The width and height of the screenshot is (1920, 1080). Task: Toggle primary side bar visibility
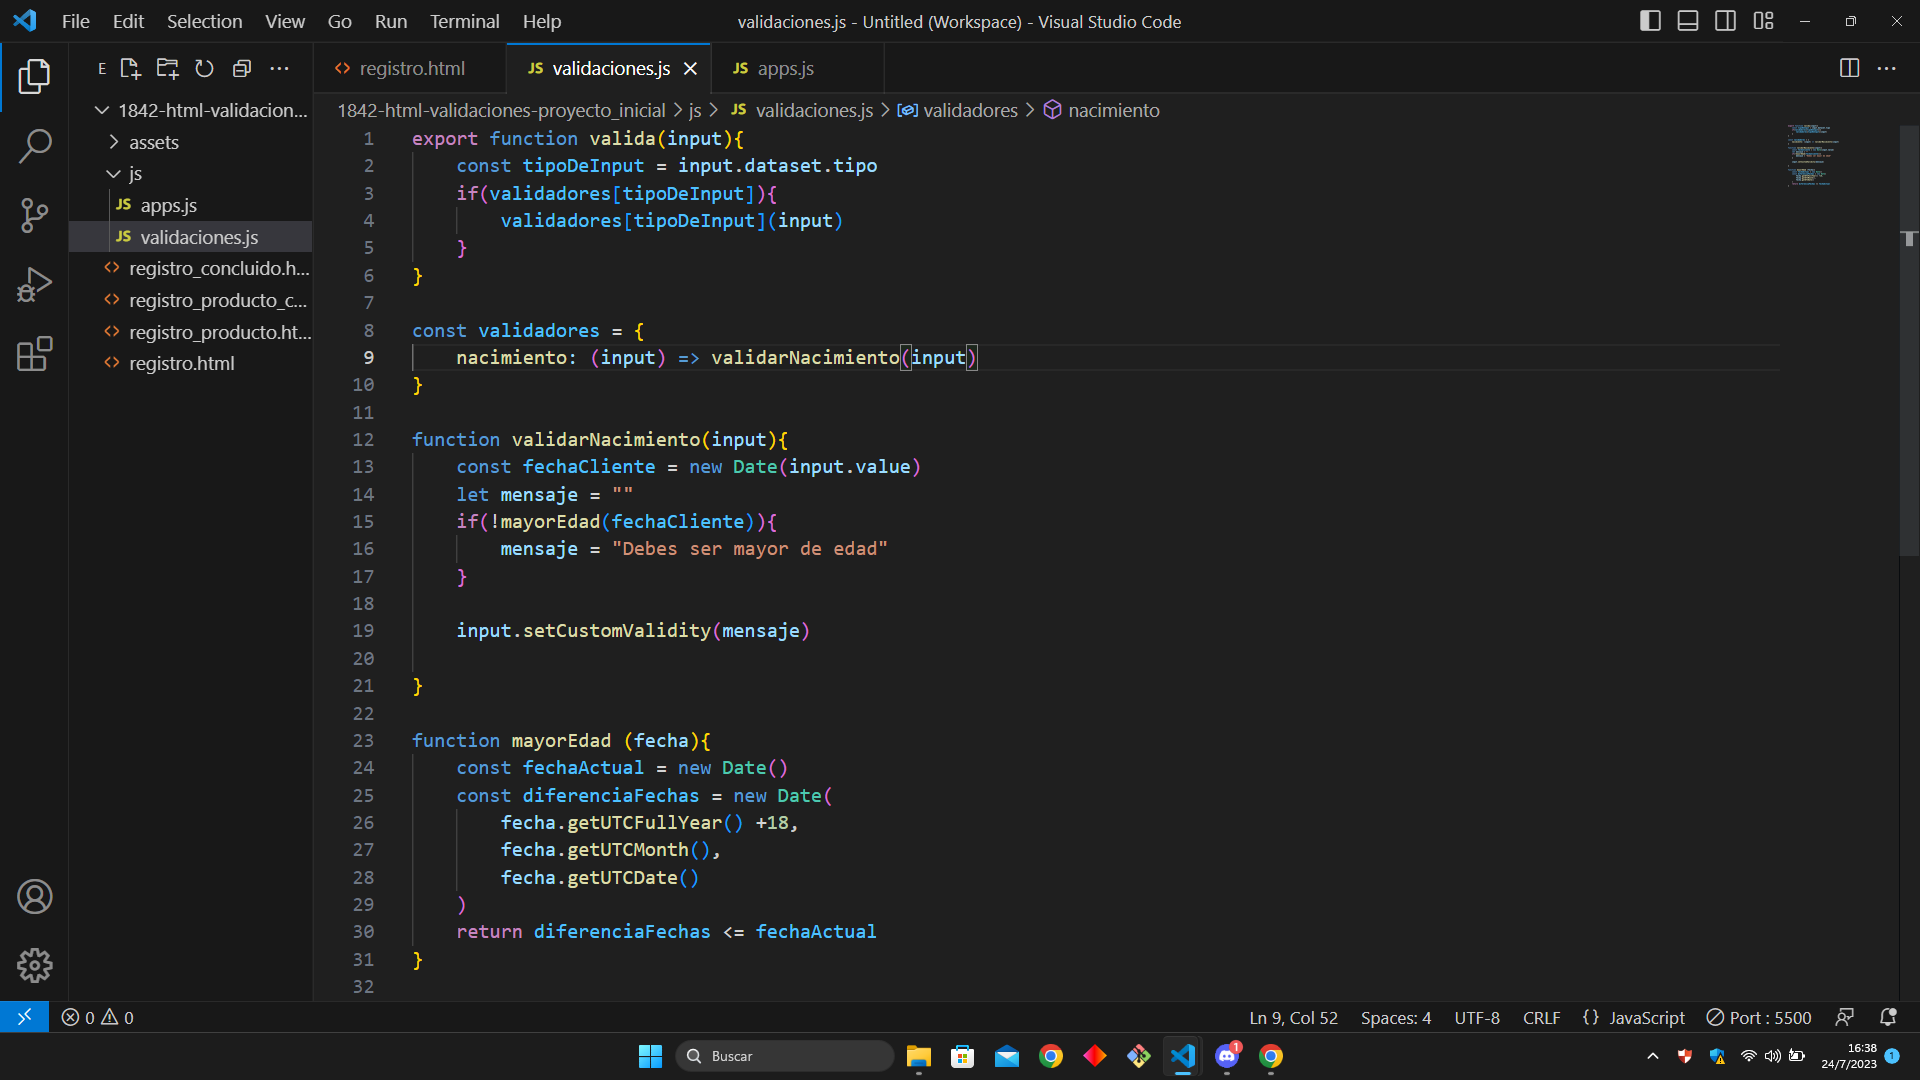(1650, 21)
